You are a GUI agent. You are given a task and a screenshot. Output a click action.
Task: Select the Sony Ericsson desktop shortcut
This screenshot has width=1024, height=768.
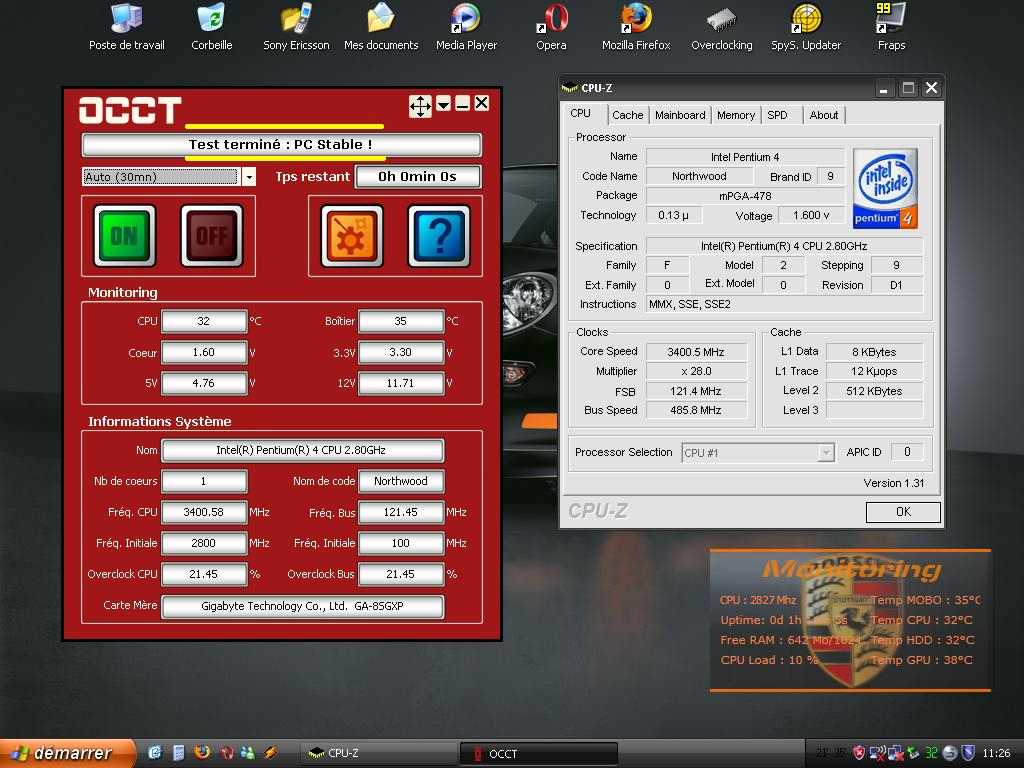pos(296,26)
